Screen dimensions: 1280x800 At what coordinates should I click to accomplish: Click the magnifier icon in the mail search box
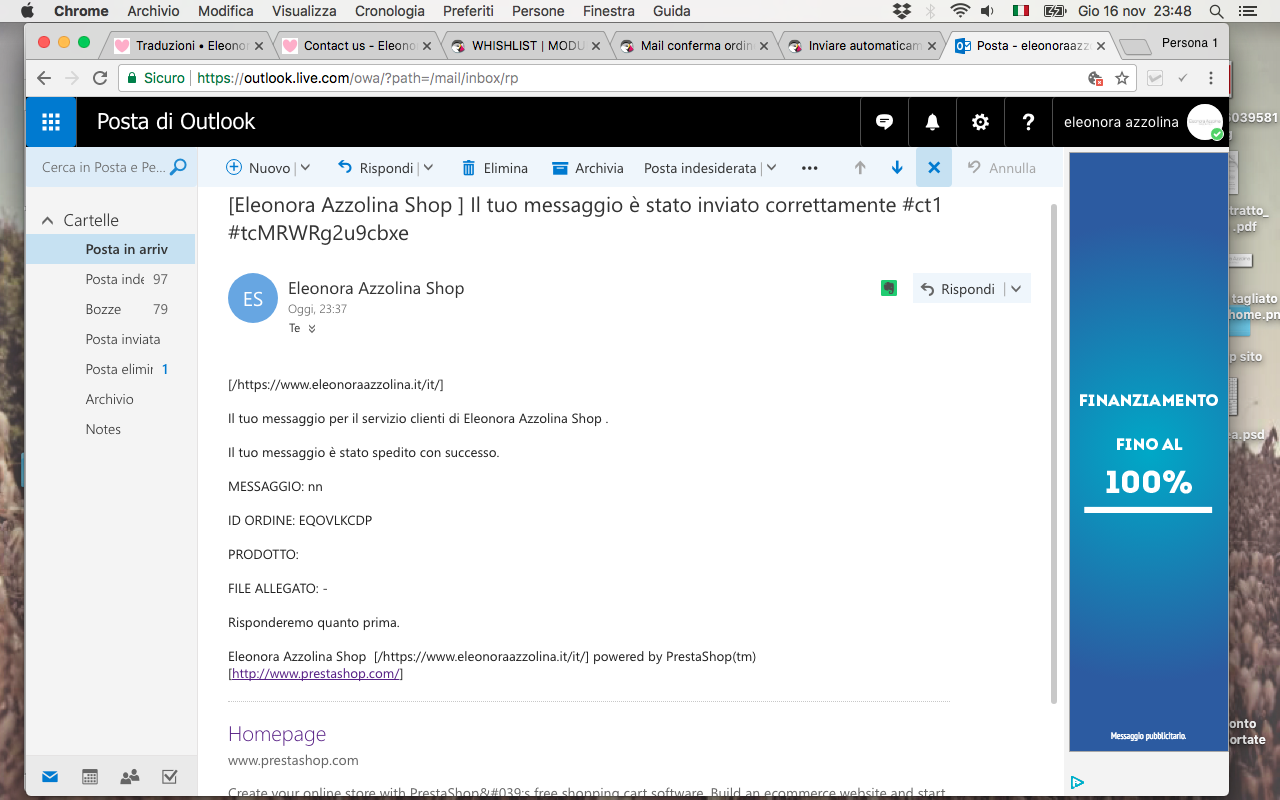(x=178, y=167)
